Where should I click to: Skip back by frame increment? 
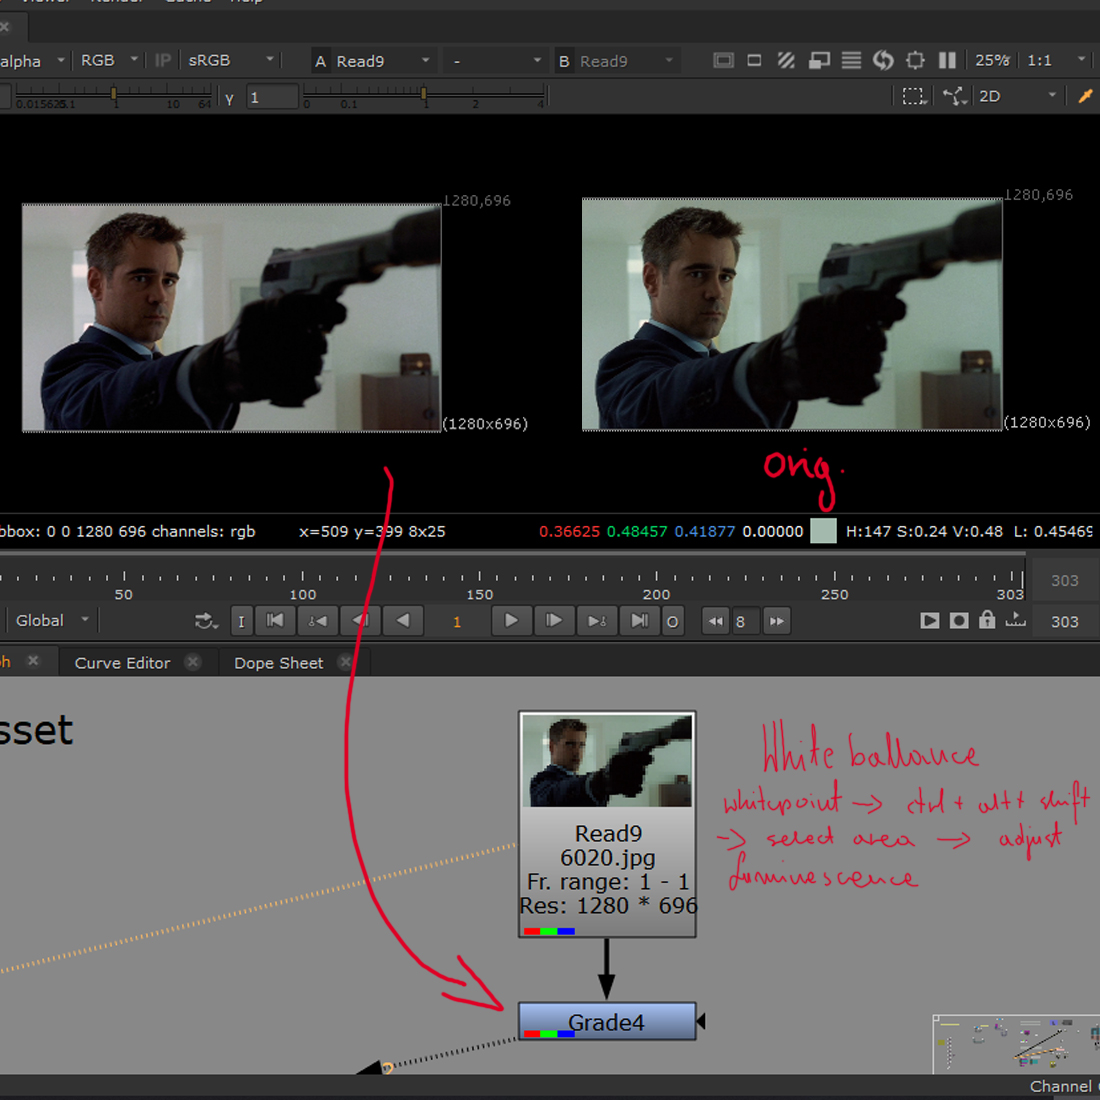[716, 622]
